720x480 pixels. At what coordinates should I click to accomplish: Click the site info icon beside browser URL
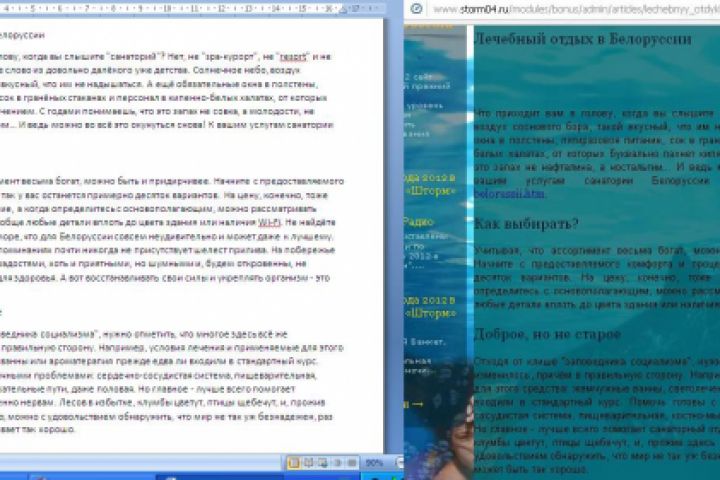pos(416,8)
